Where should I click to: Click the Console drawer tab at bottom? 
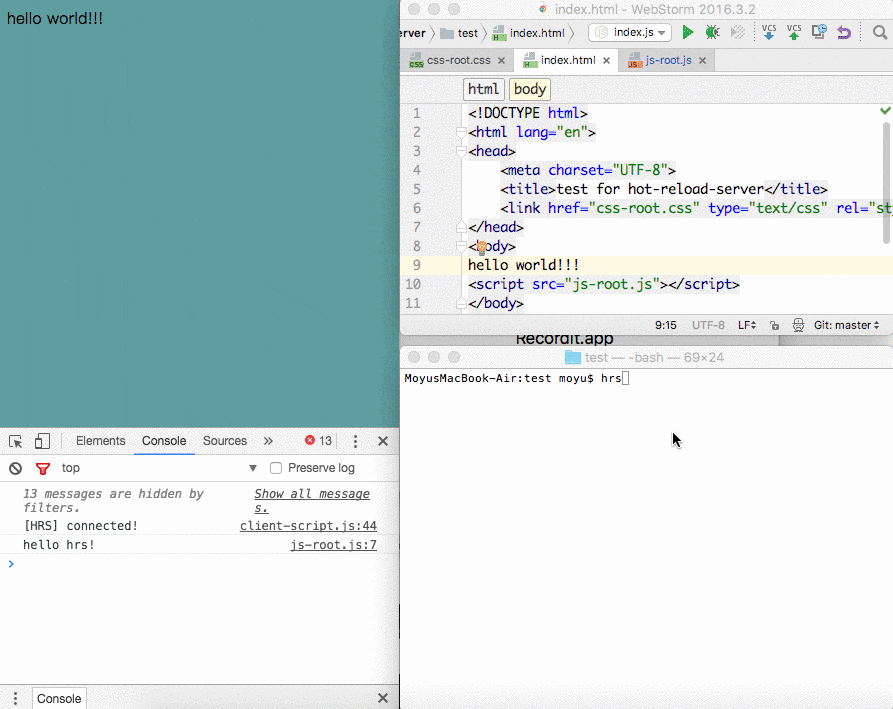[59, 698]
